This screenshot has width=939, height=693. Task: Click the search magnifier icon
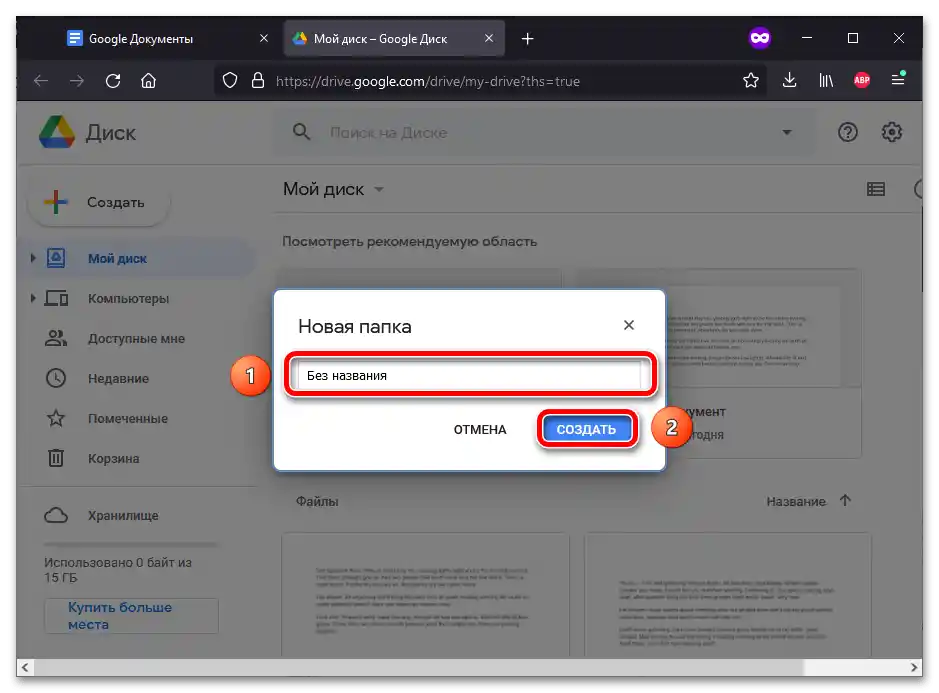tap(301, 132)
